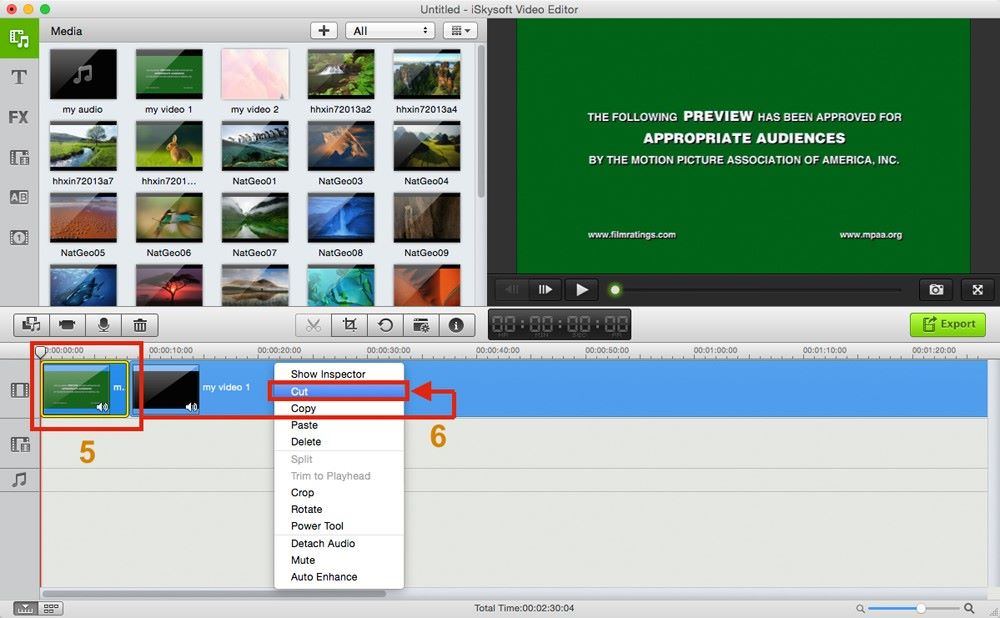The image size is (1000, 618).
Task: Click the scissors split tool
Action: [313, 325]
